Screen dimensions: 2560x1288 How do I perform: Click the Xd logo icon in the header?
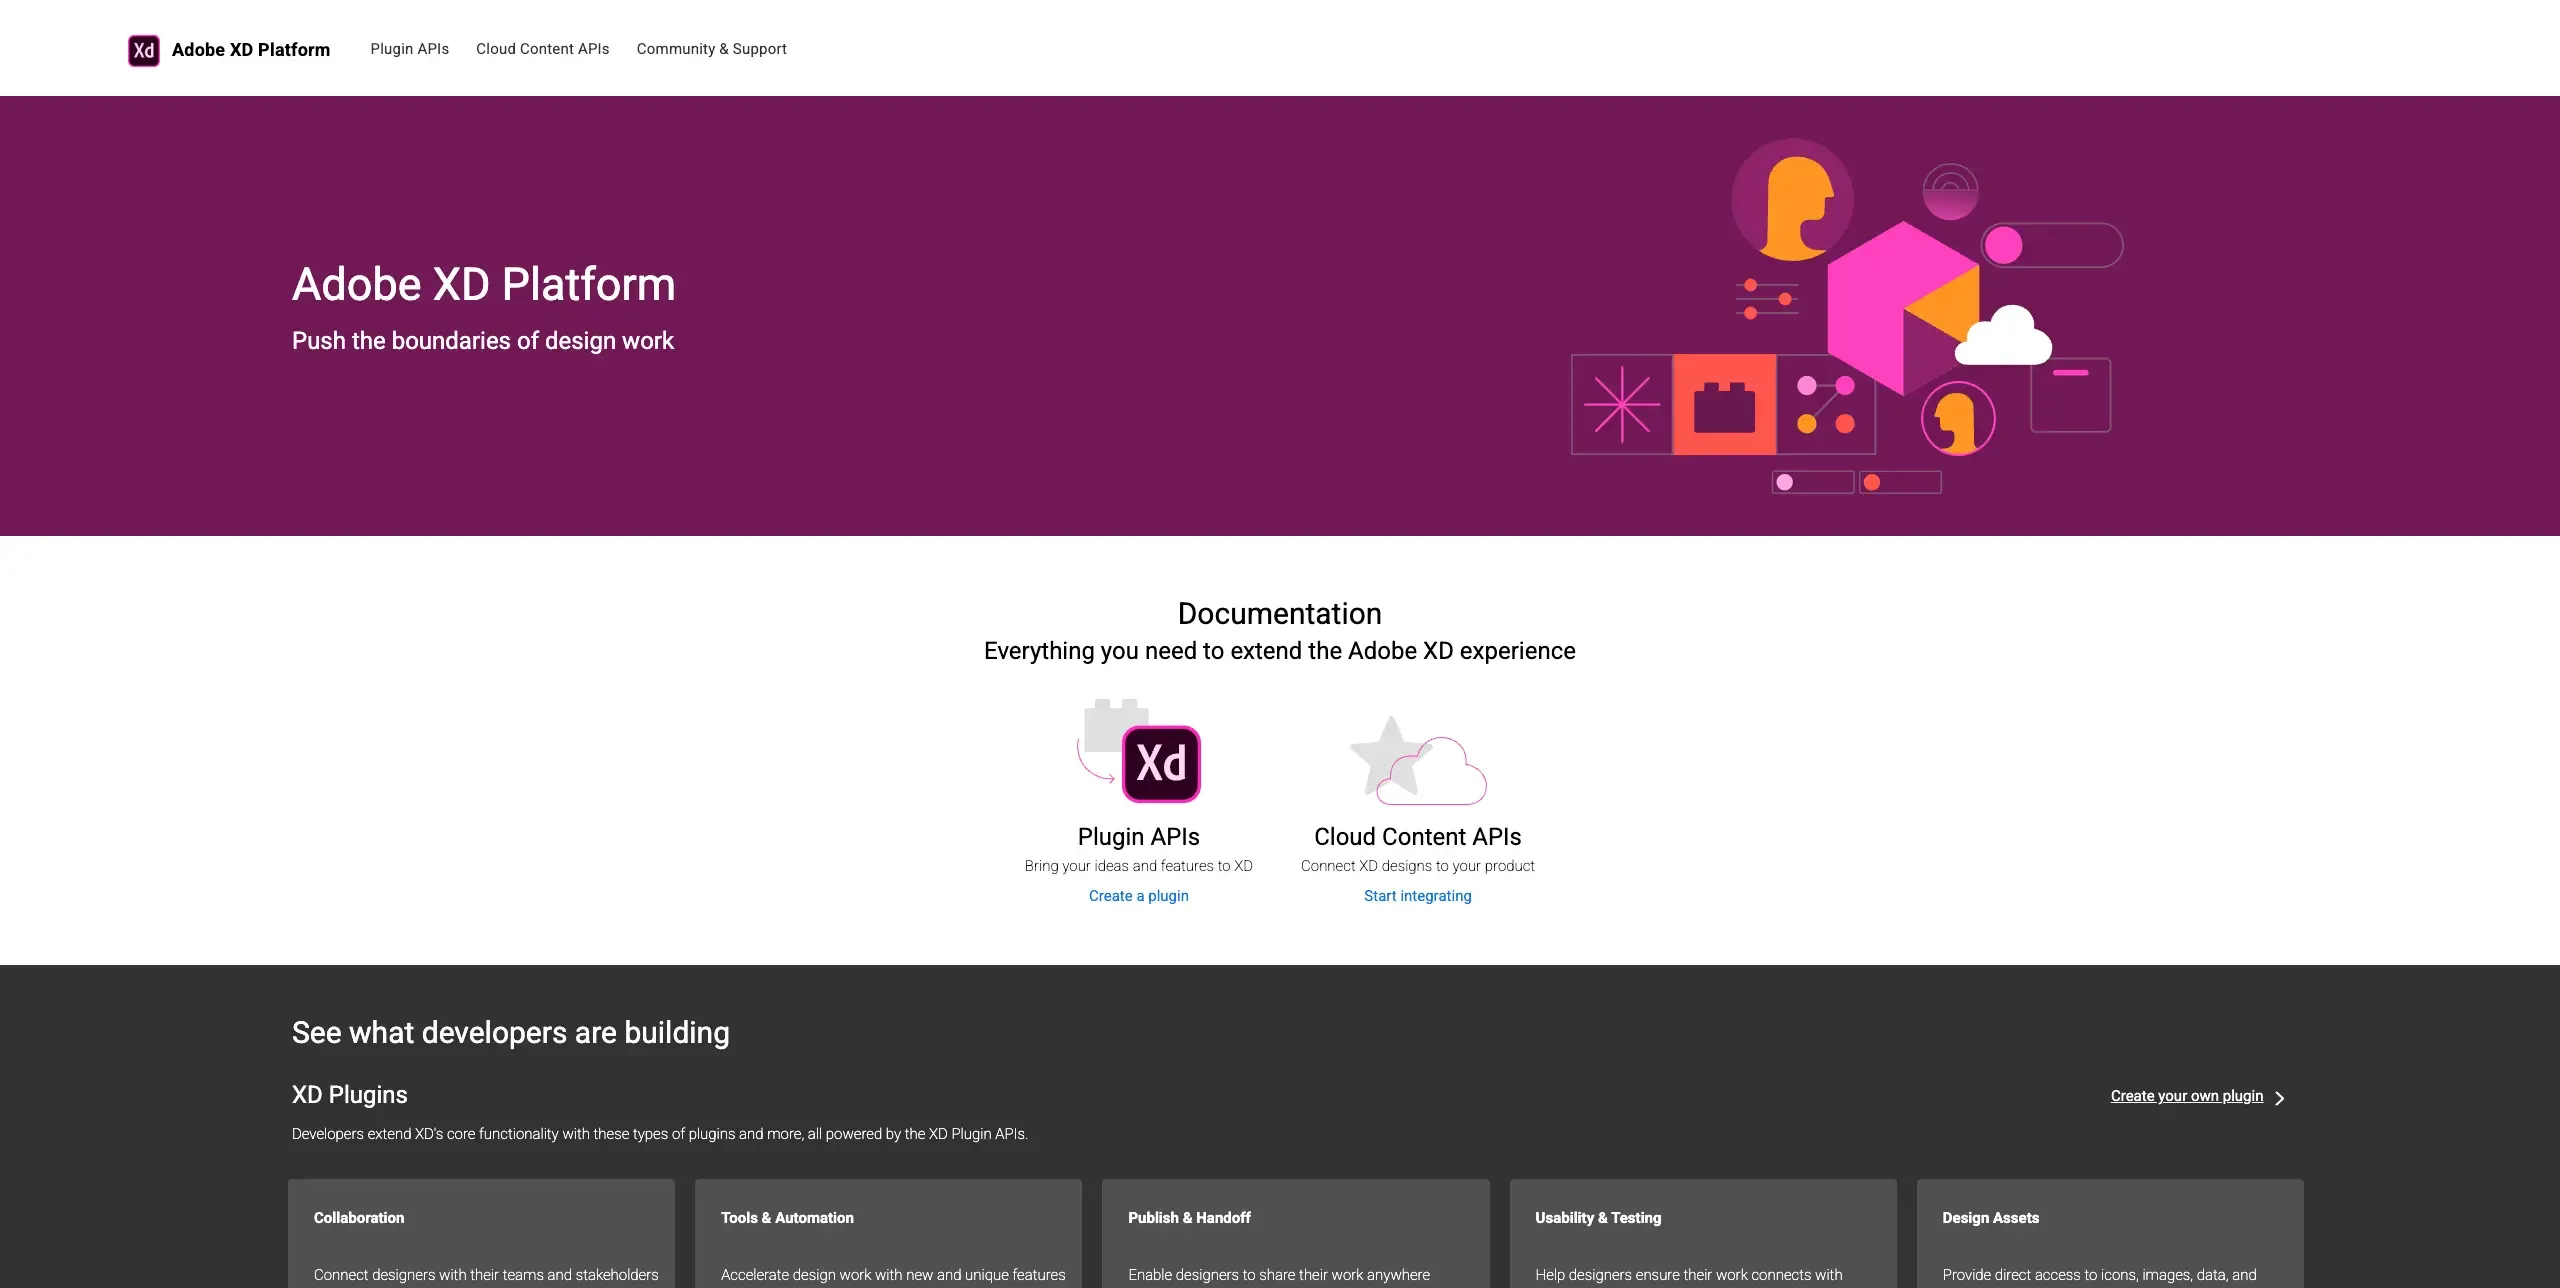point(143,49)
